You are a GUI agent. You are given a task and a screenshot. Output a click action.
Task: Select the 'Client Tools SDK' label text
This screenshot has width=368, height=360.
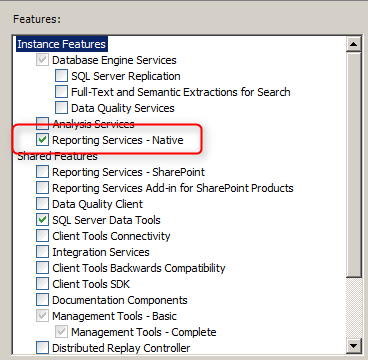(x=91, y=284)
